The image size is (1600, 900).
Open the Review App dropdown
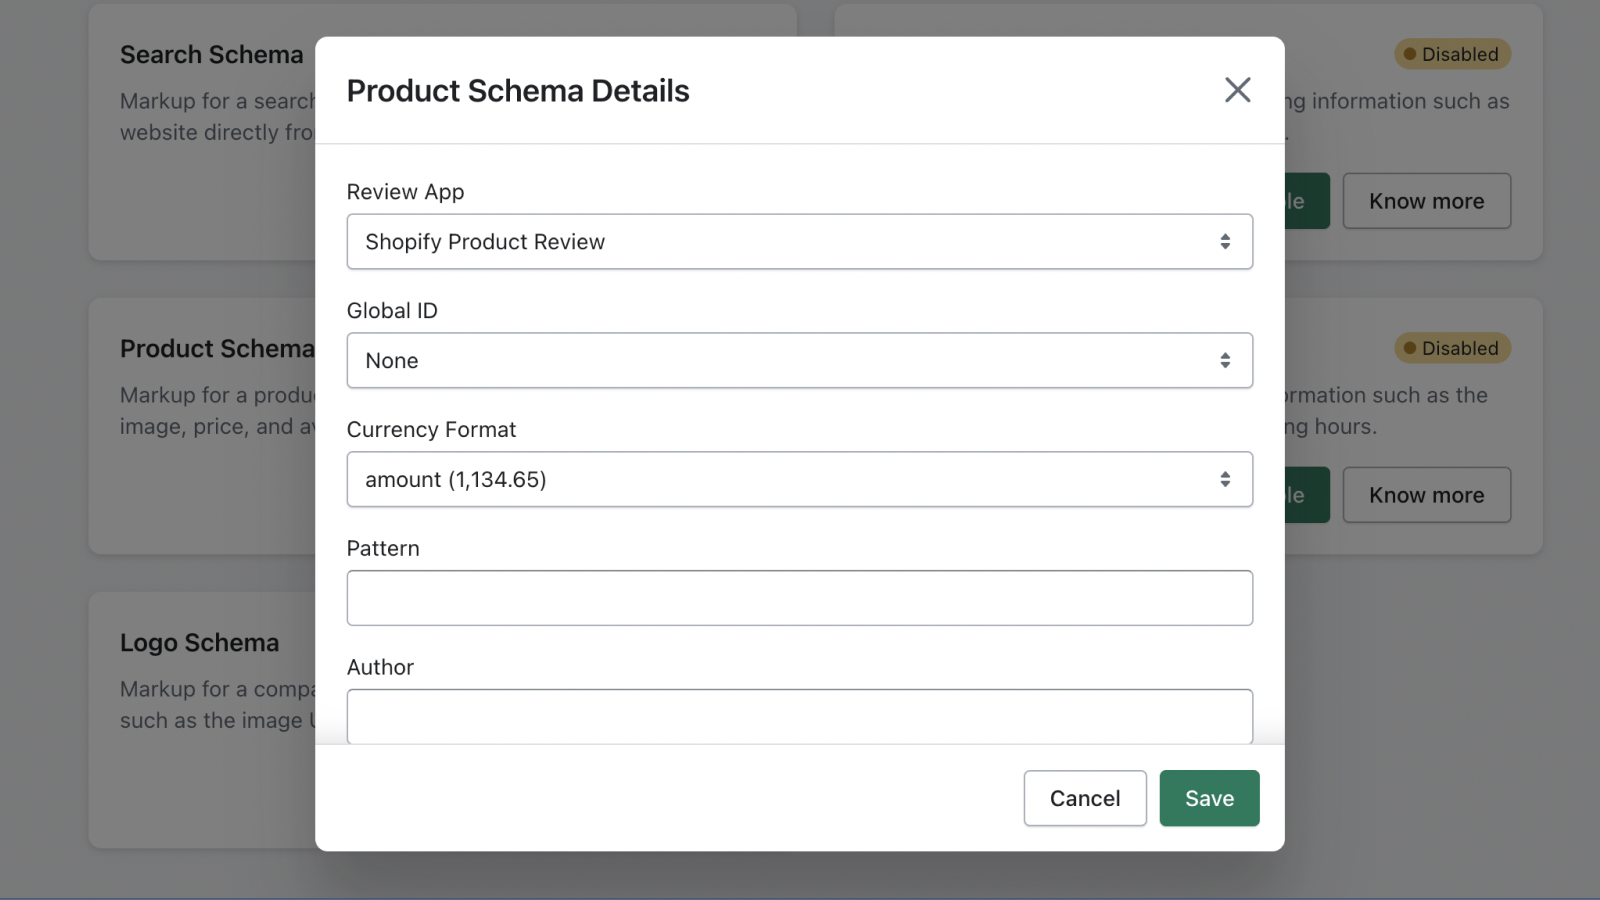[800, 241]
